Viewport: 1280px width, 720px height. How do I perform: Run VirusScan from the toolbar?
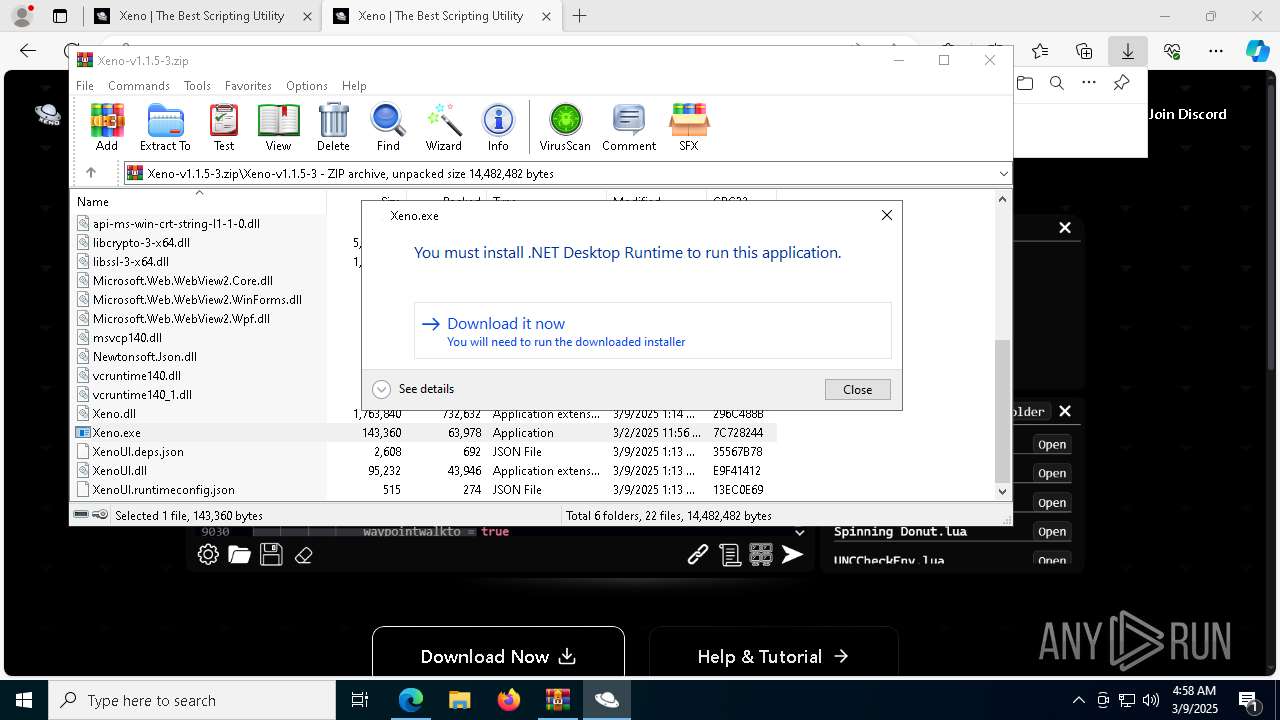tap(565, 127)
